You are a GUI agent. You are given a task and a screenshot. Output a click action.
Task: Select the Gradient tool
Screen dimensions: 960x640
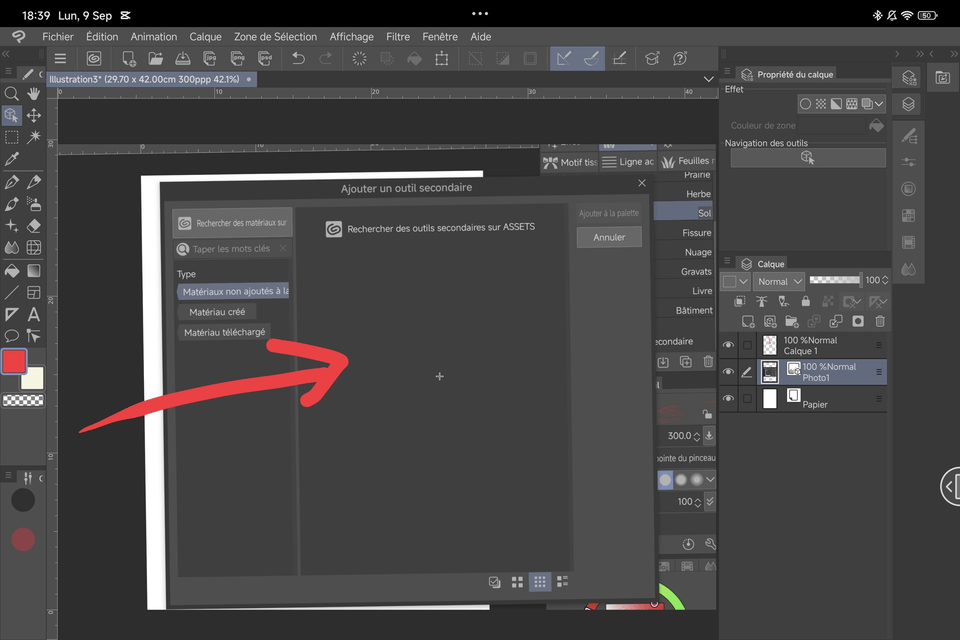(34, 271)
